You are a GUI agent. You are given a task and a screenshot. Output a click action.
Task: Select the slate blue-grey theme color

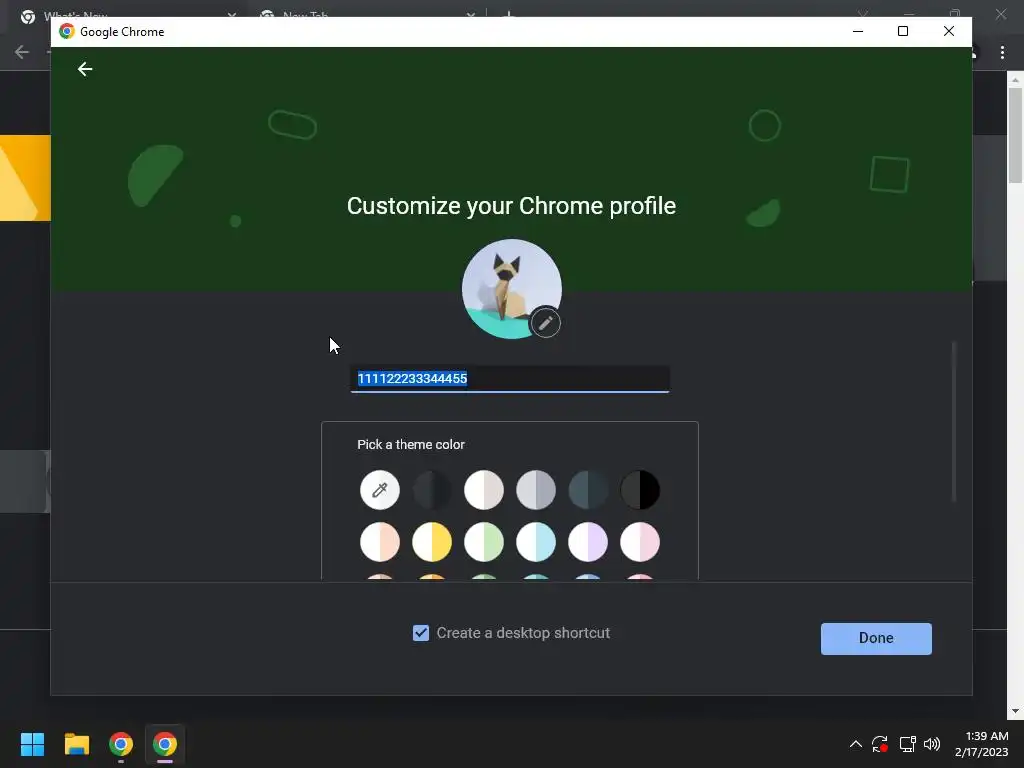(588, 489)
